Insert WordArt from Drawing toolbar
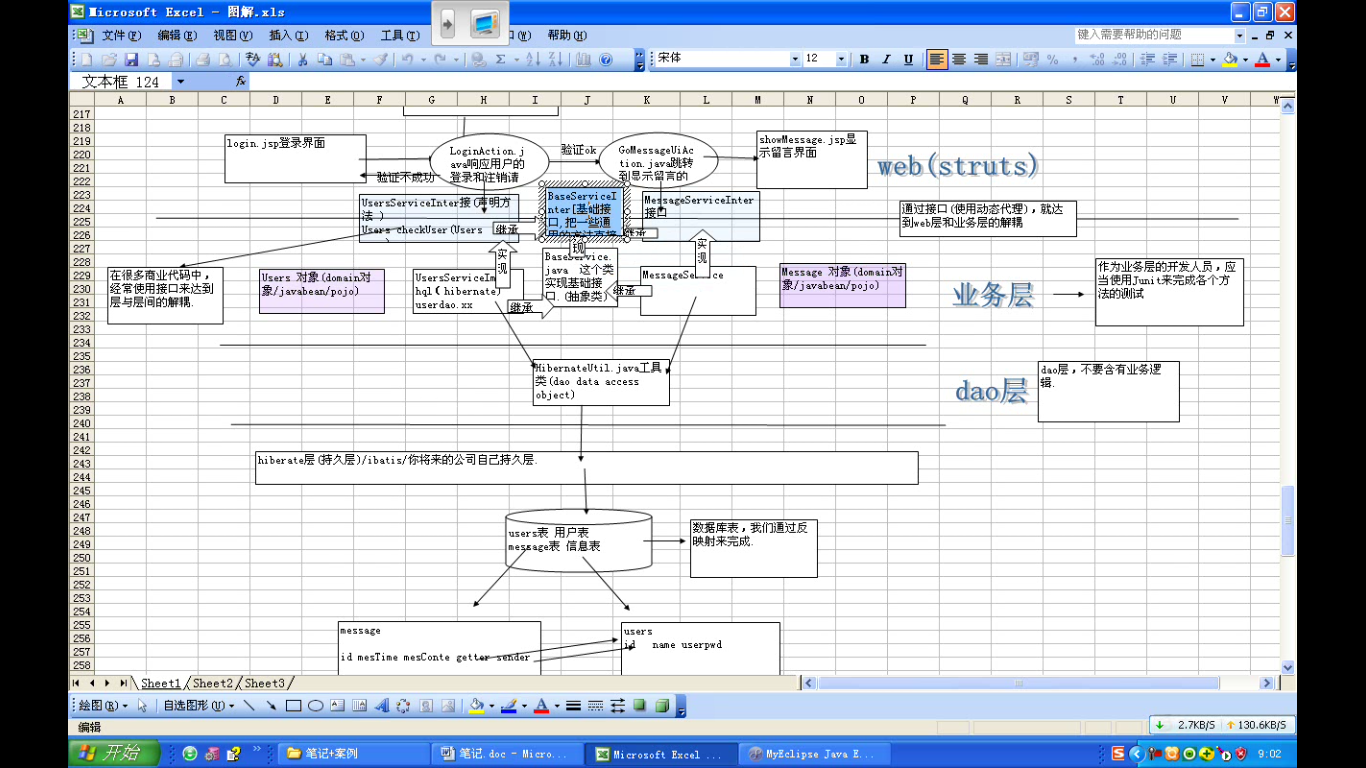1366x768 pixels. point(381,706)
